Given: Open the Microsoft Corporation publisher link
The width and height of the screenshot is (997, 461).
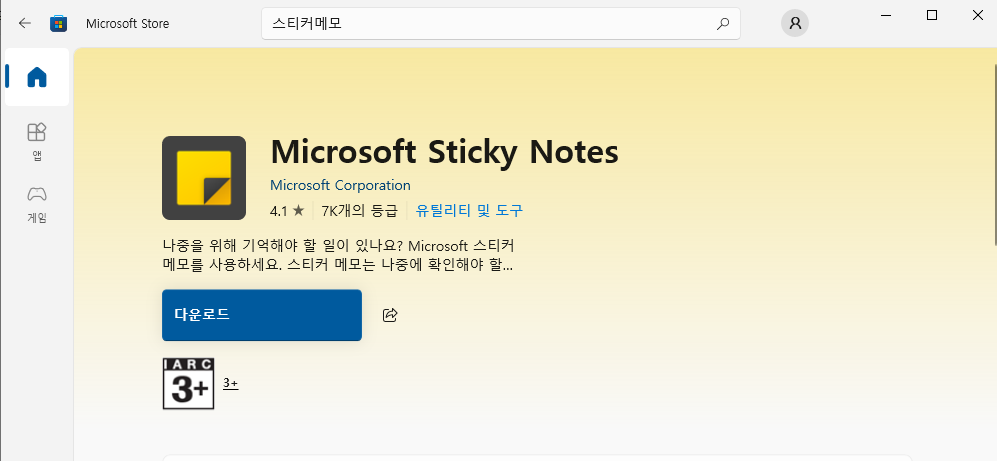Looking at the screenshot, I should [x=340, y=185].
